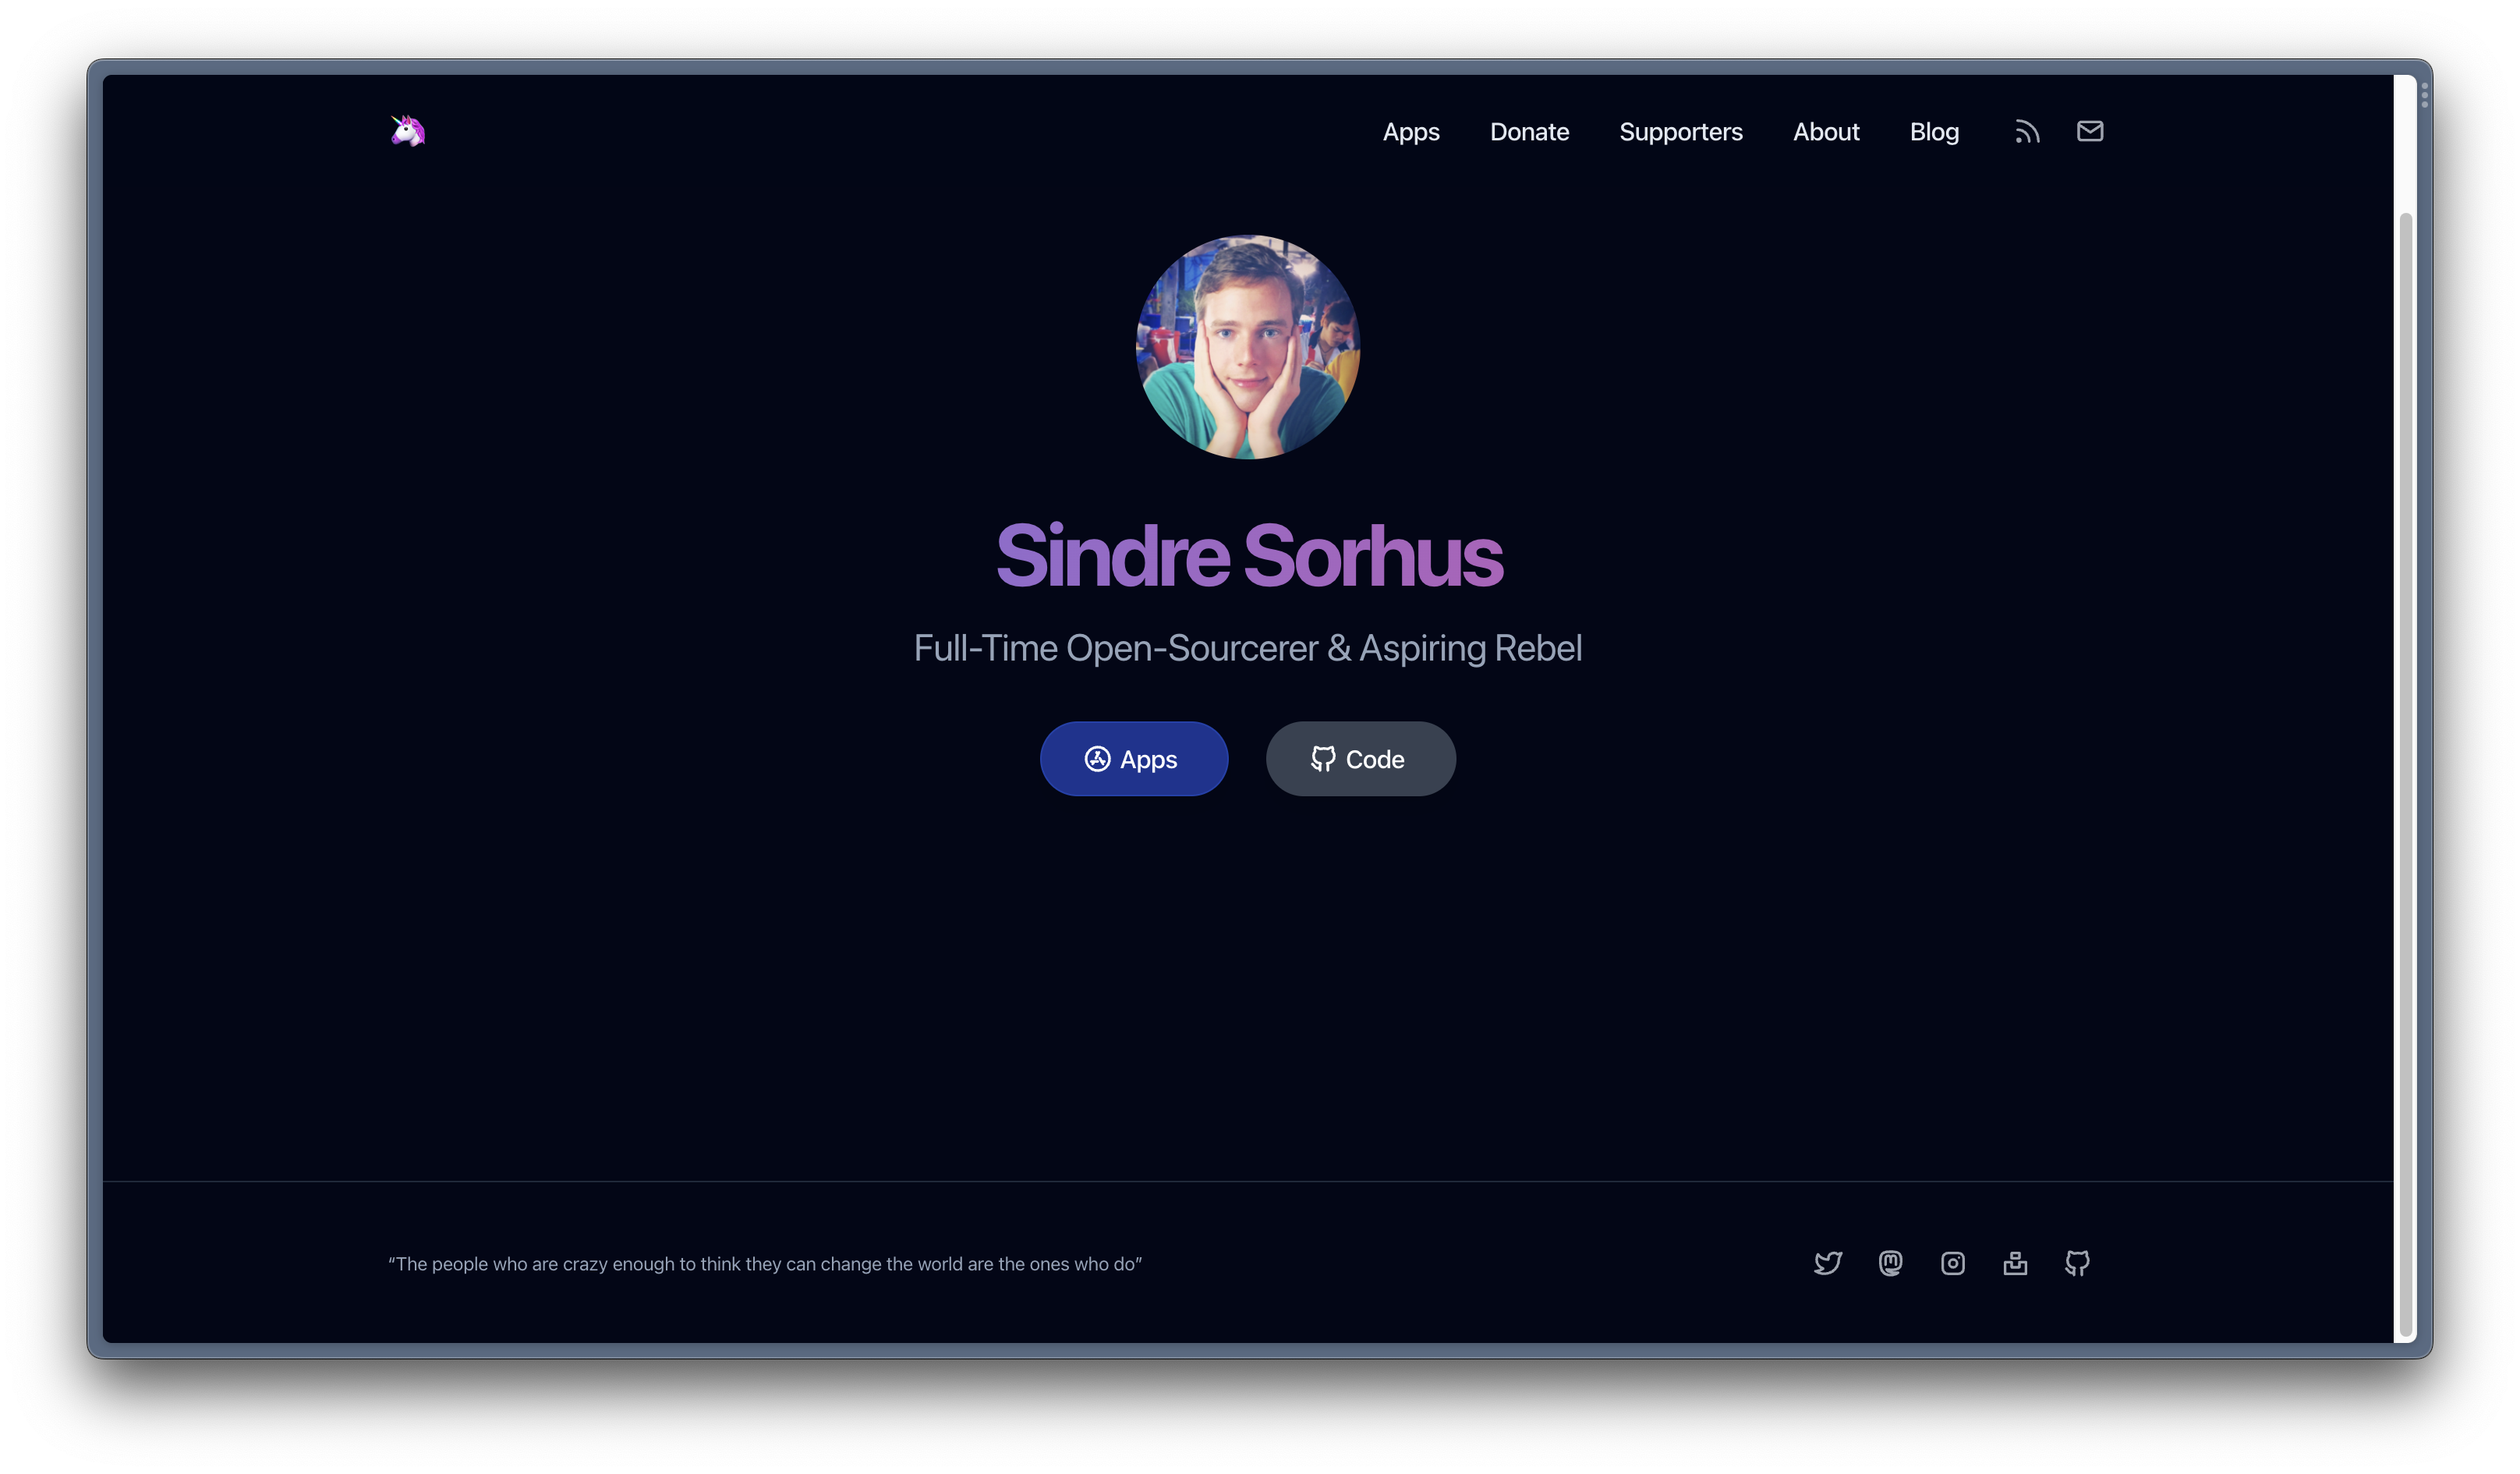Click the Code button
2520x1474 pixels.
pos(1361,758)
